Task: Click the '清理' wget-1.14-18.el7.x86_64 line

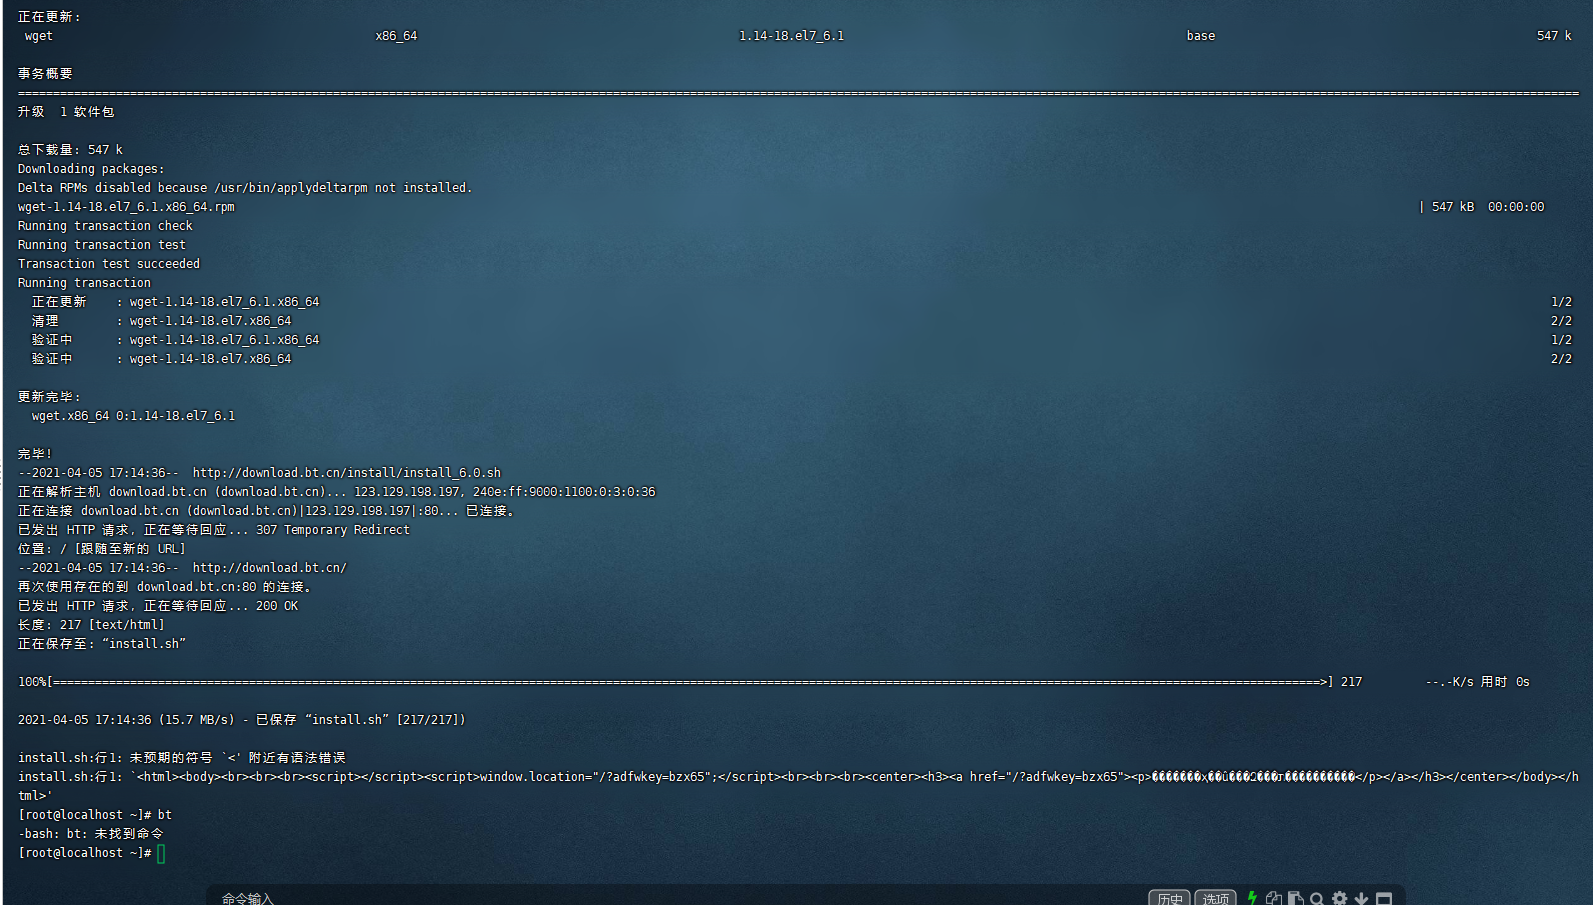Action: [161, 321]
